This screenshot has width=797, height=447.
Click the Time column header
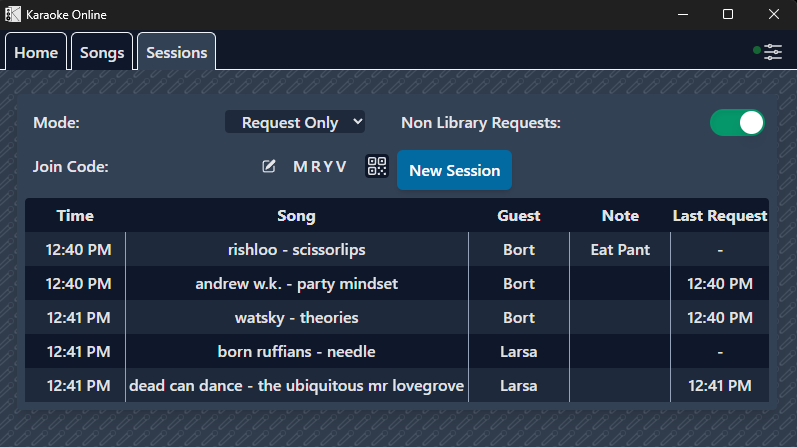[x=75, y=216]
